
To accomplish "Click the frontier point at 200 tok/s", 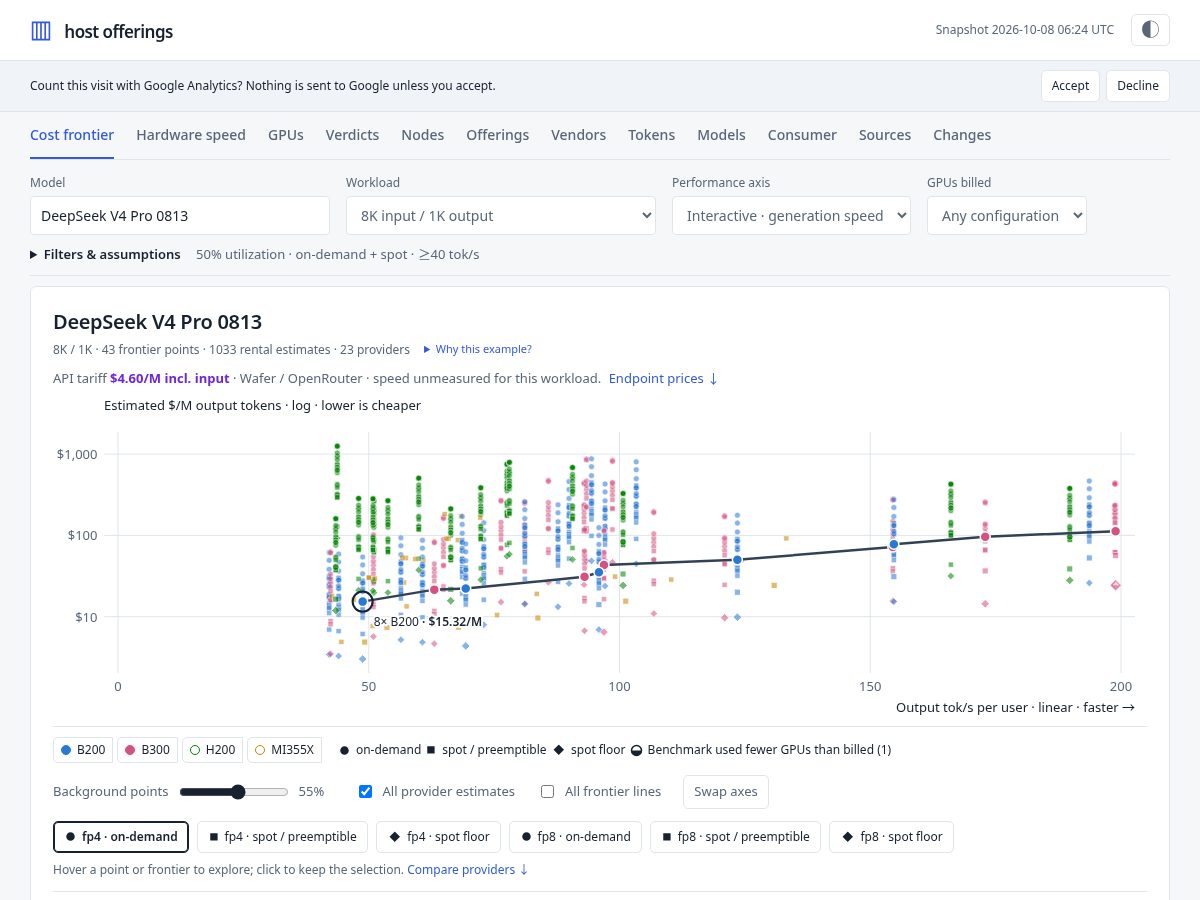I will tap(1115, 532).
